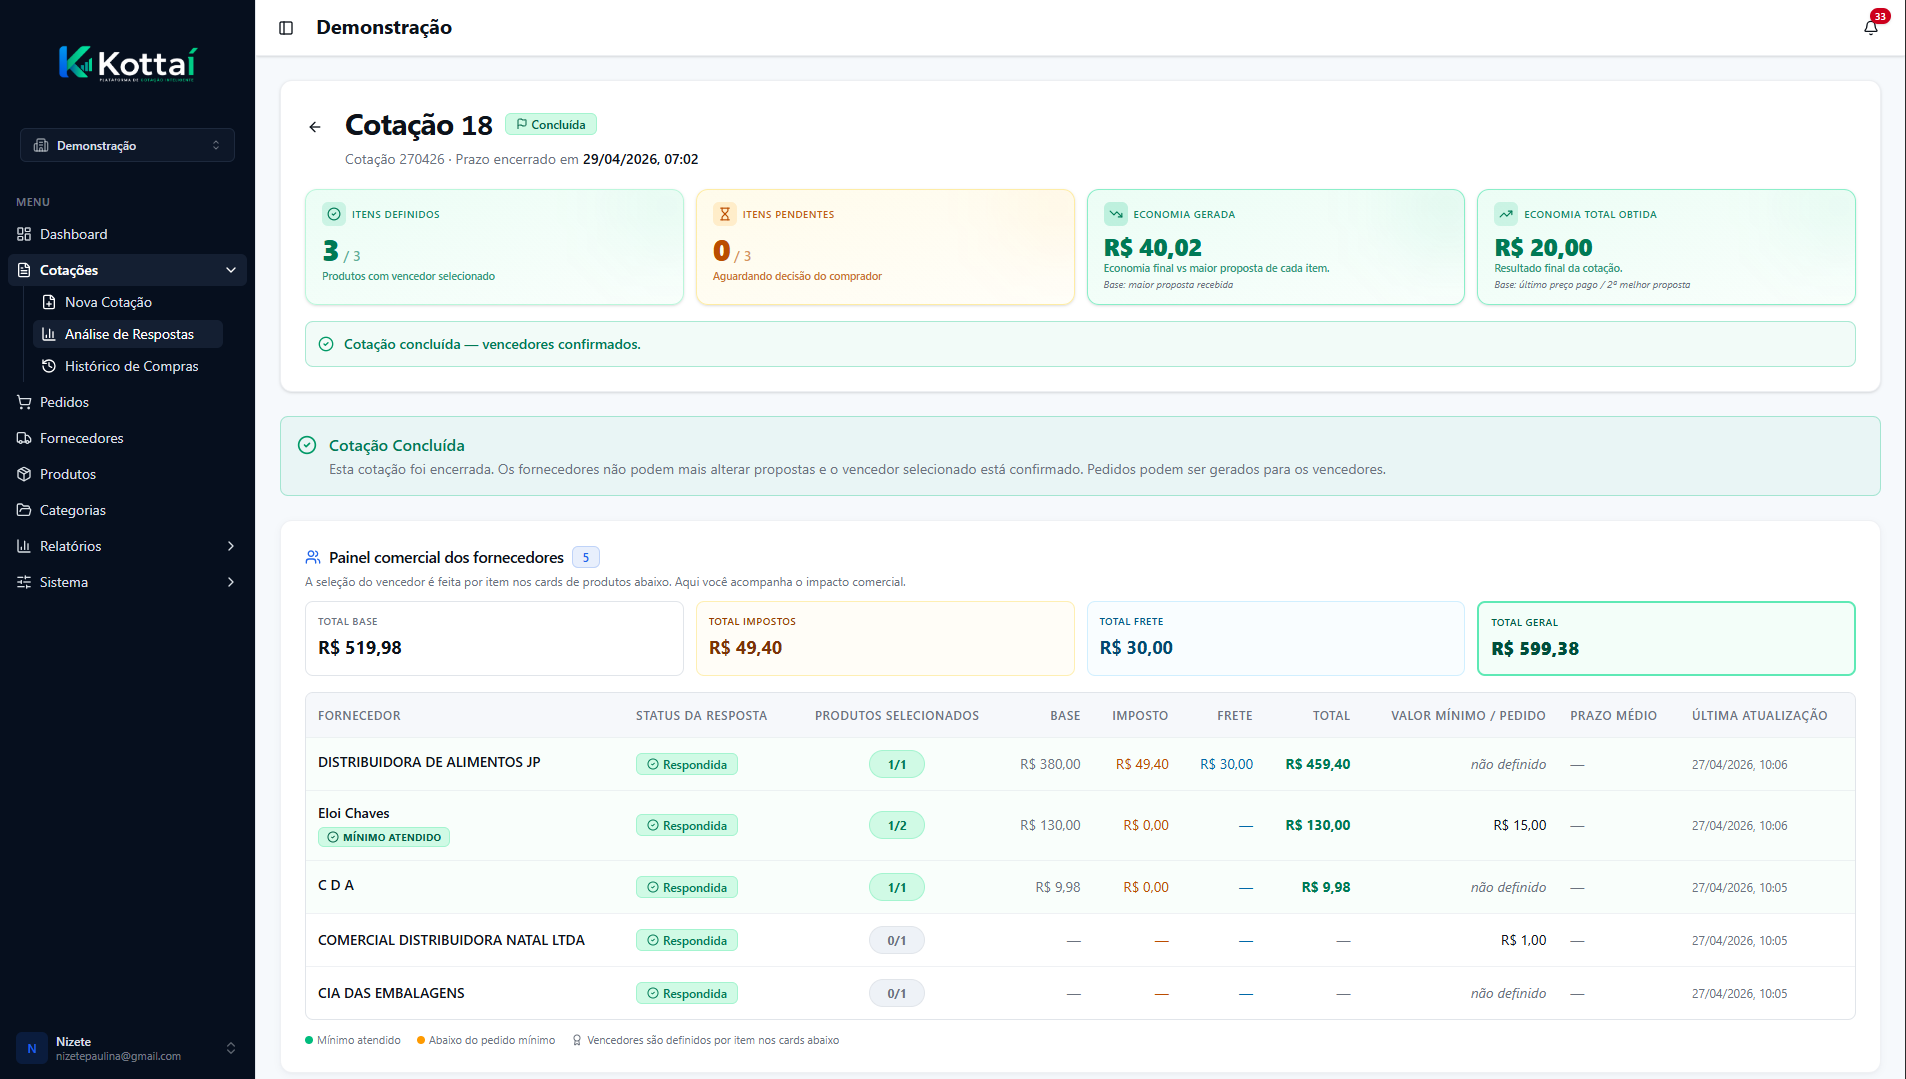Click the Abaixo do pedido mínimo legend
Image resolution: width=1906 pixels, height=1079 pixels.
[486, 1040]
